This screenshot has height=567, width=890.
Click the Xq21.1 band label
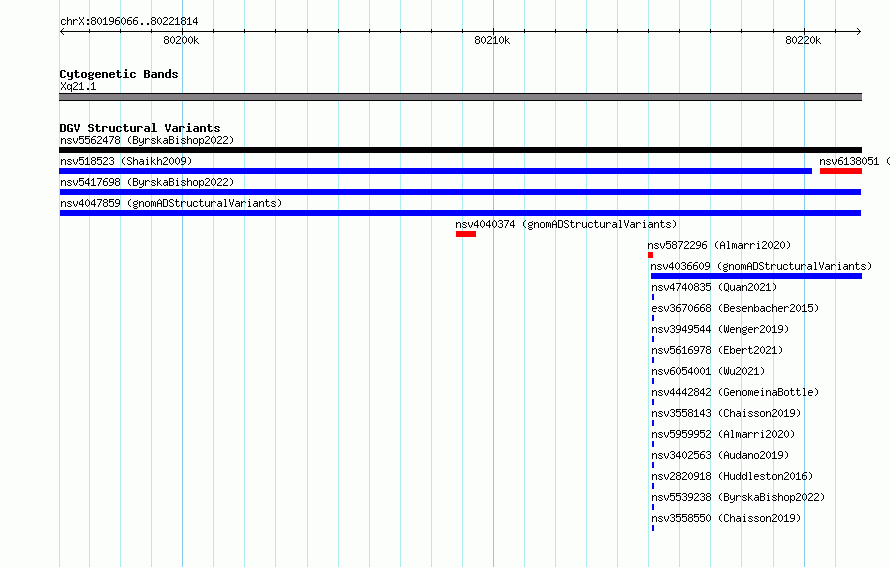[78, 86]
